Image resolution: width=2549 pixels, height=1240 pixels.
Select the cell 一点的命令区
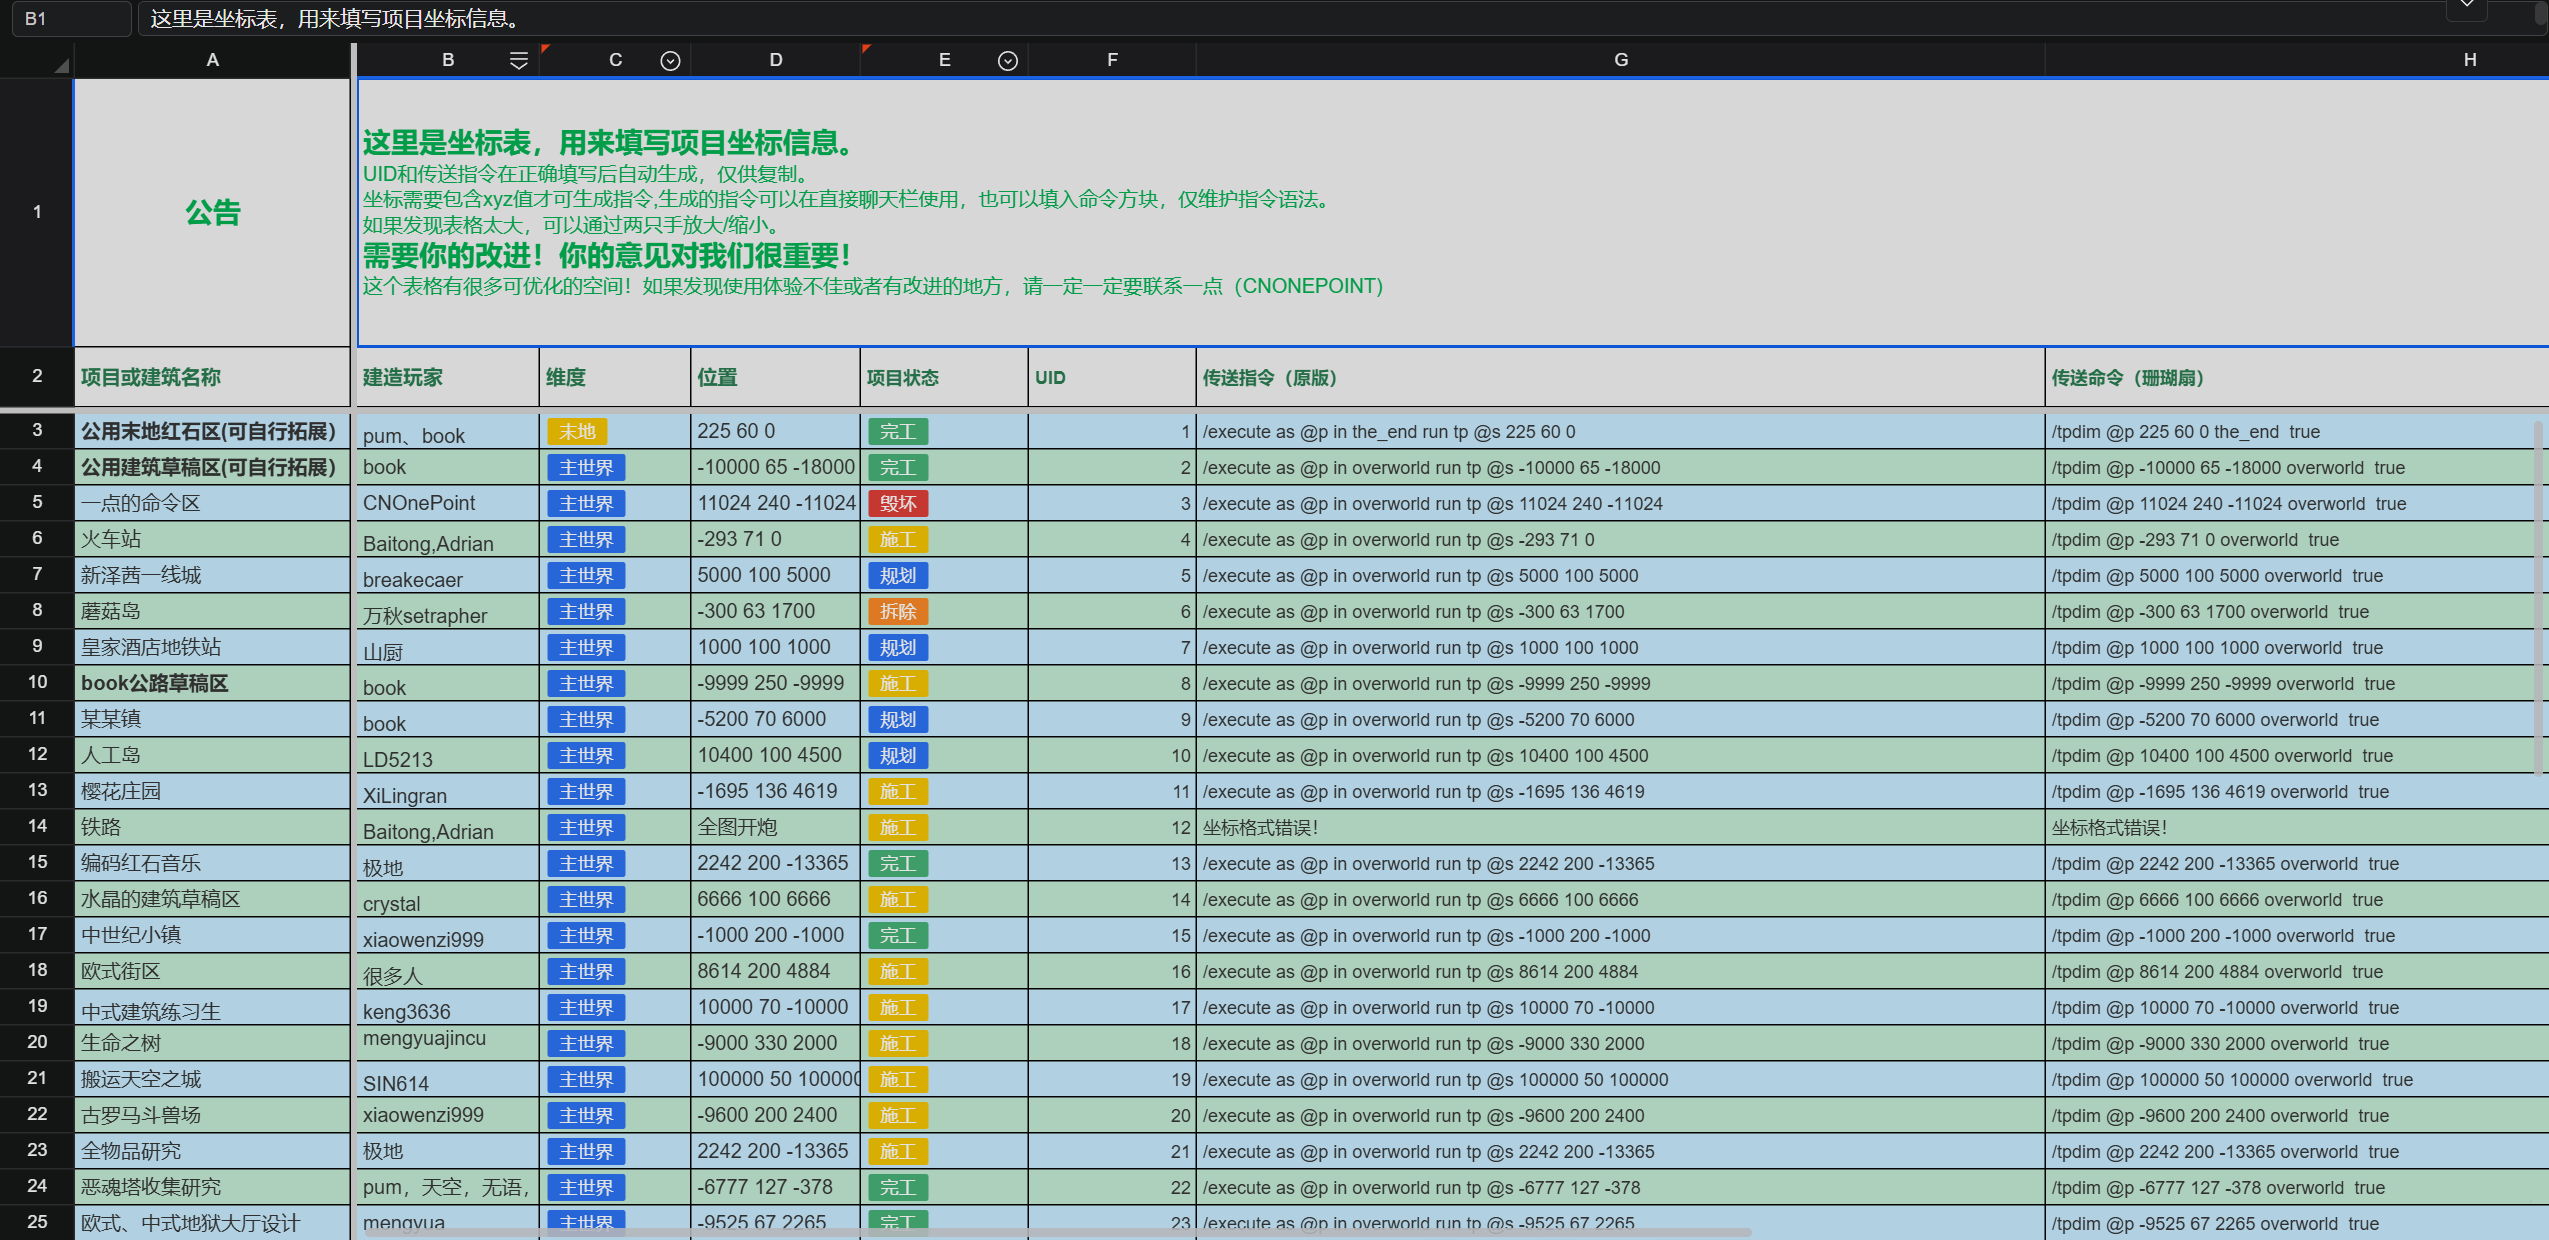212,503
